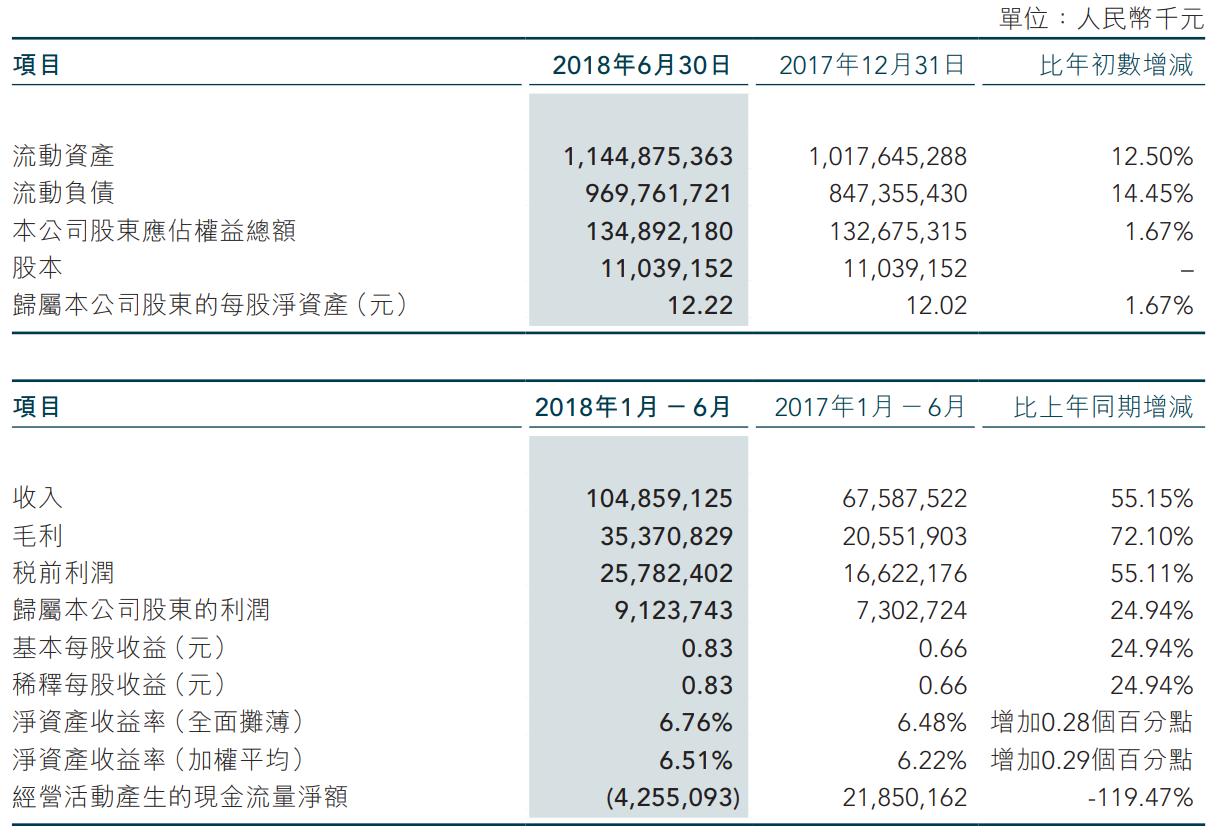Select the 2018年6月30日 column header
This screenshot has width=1217, height=839.
[641, 66]
